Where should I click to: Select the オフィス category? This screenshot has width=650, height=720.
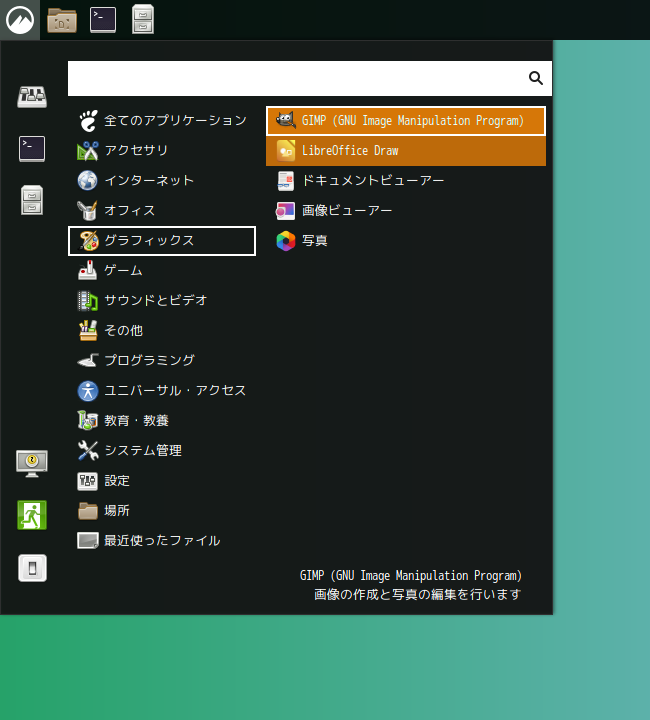tap(162, 211)
